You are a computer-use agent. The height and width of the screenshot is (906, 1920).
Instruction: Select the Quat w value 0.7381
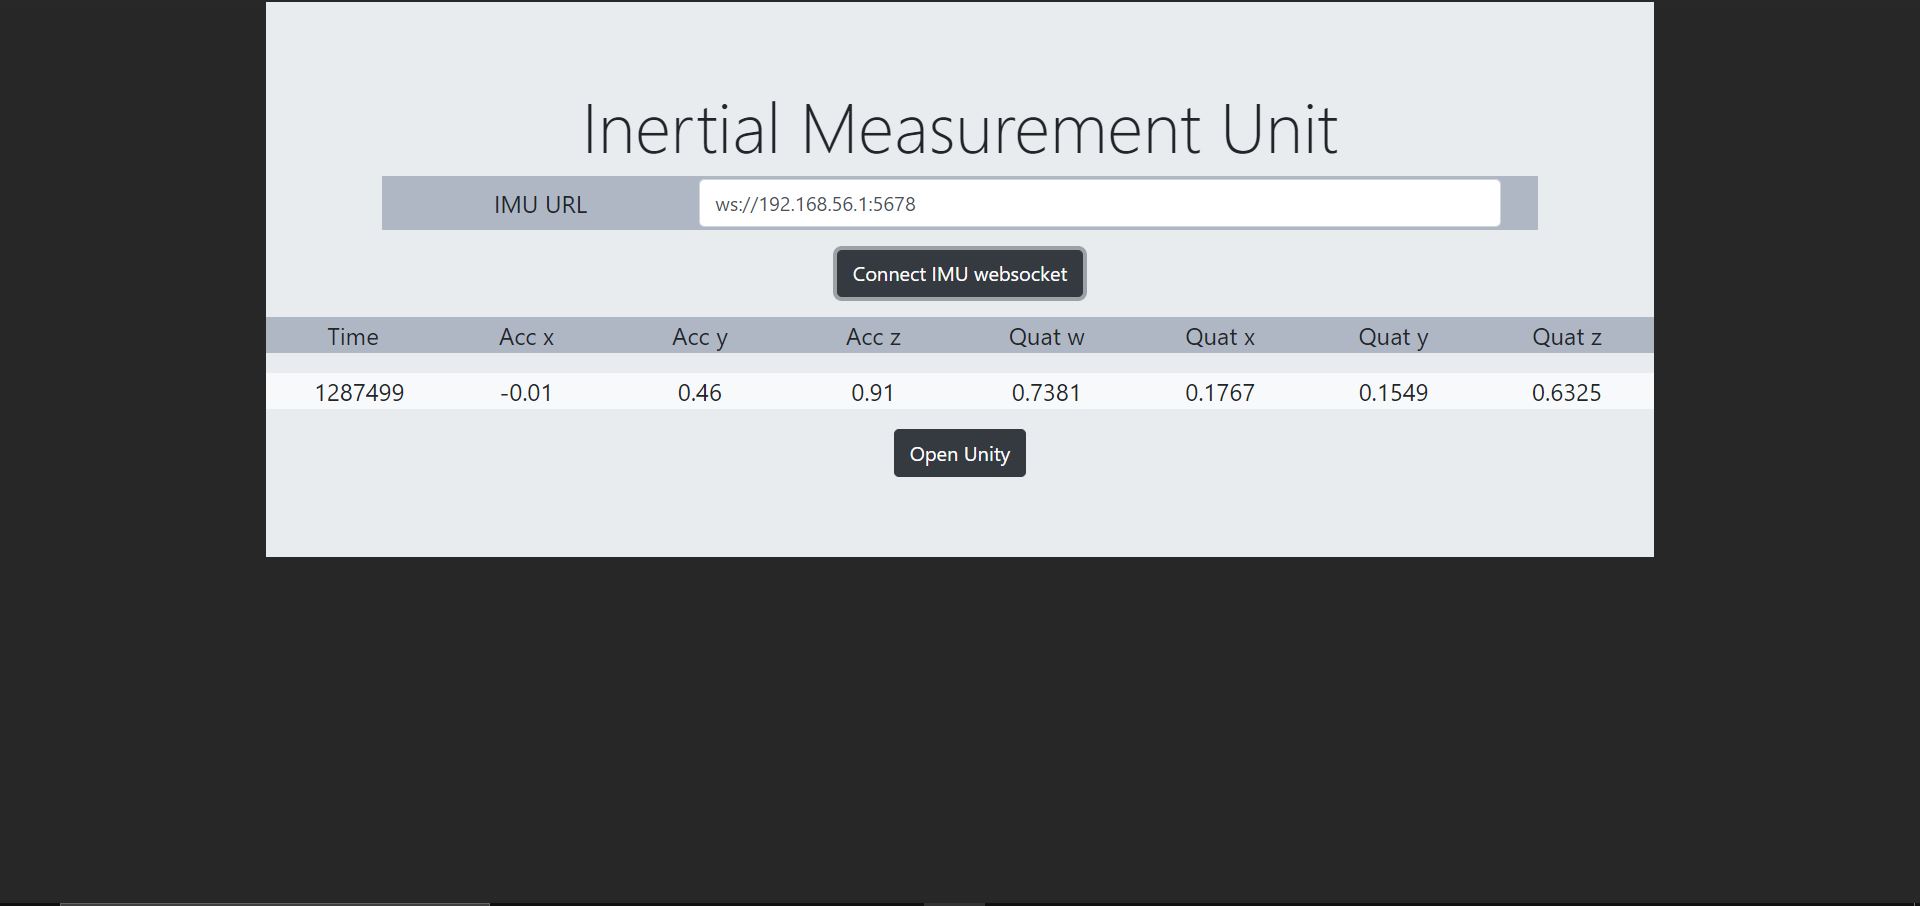click(1046, 393)
